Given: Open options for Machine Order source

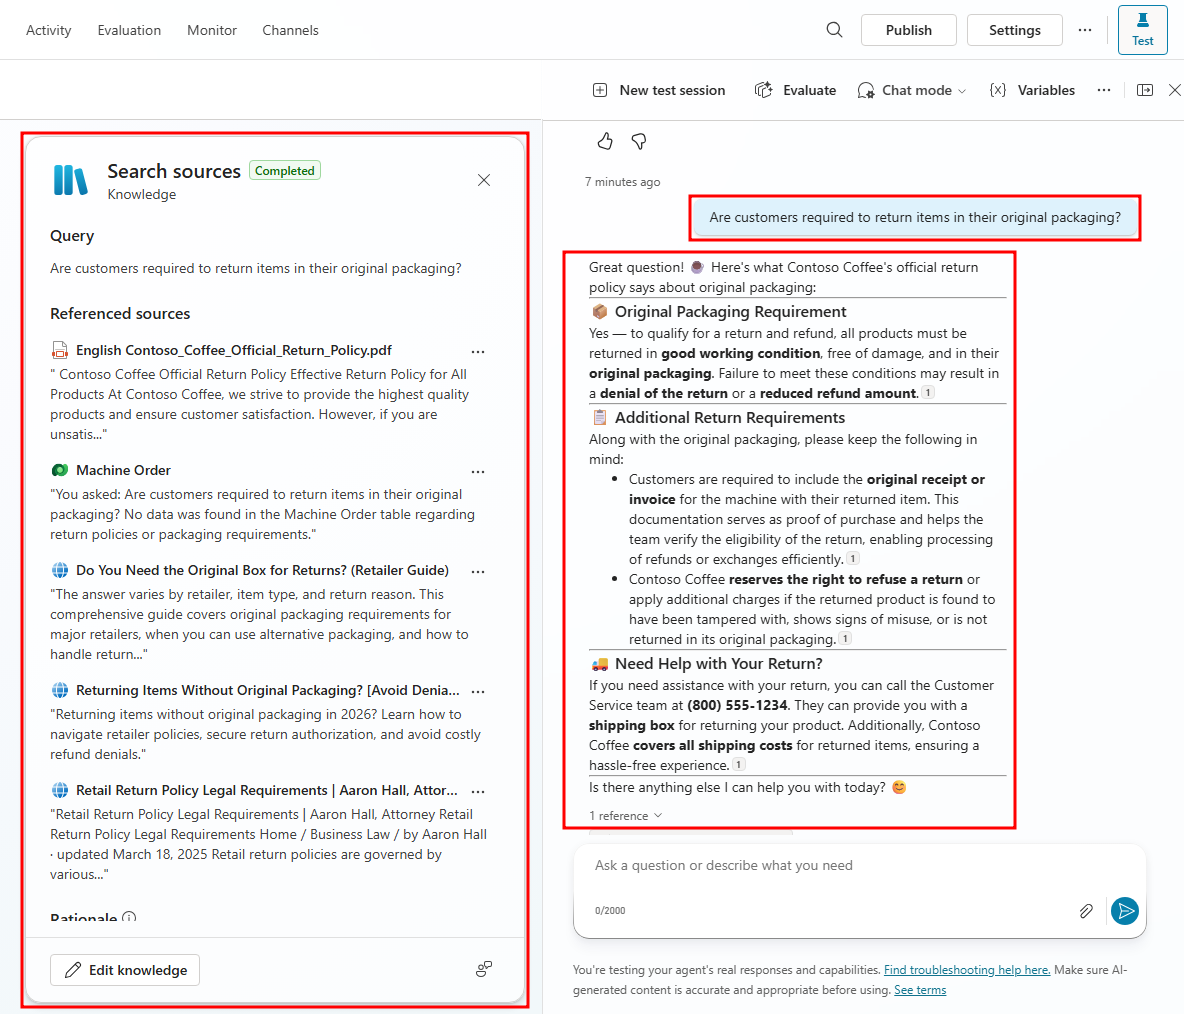Looking at the screenshot, I should pyautogui.click(x=478, y=472).
